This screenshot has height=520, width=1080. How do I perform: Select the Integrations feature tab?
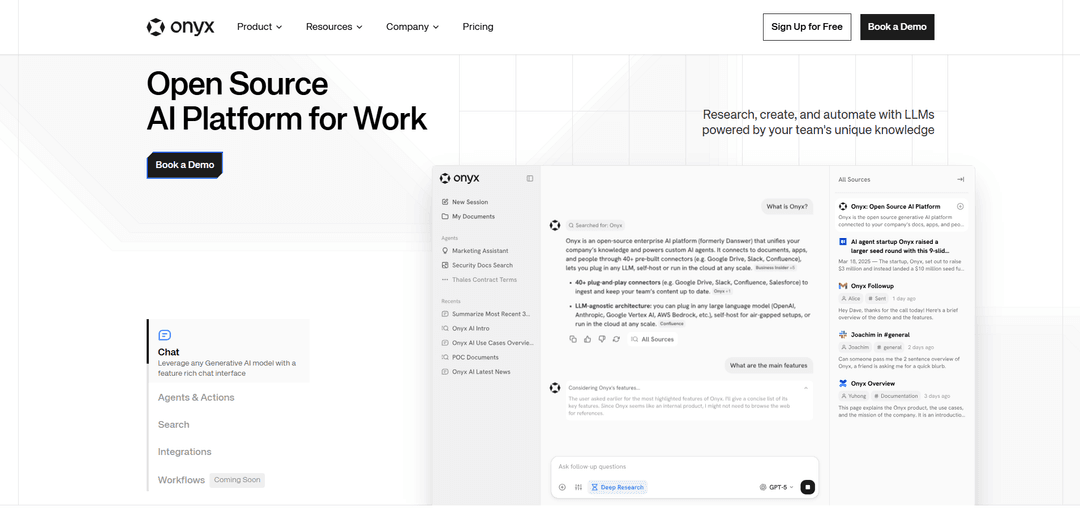(x=185, y=452)
